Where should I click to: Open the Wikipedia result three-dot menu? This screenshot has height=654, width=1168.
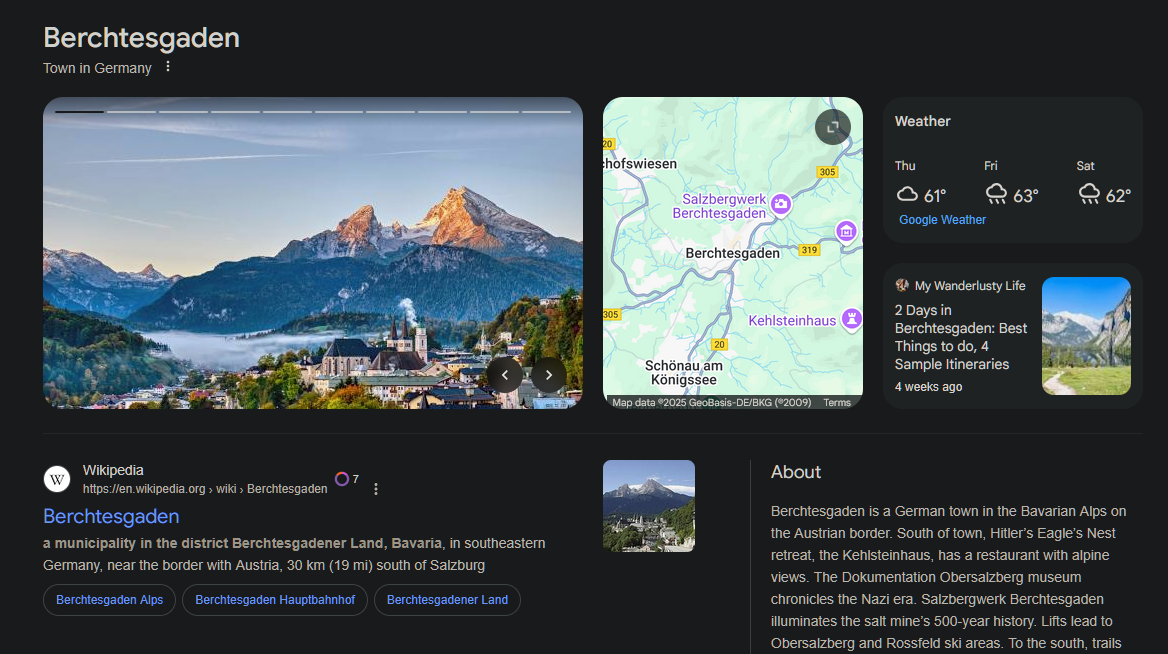tap(375, 489)
